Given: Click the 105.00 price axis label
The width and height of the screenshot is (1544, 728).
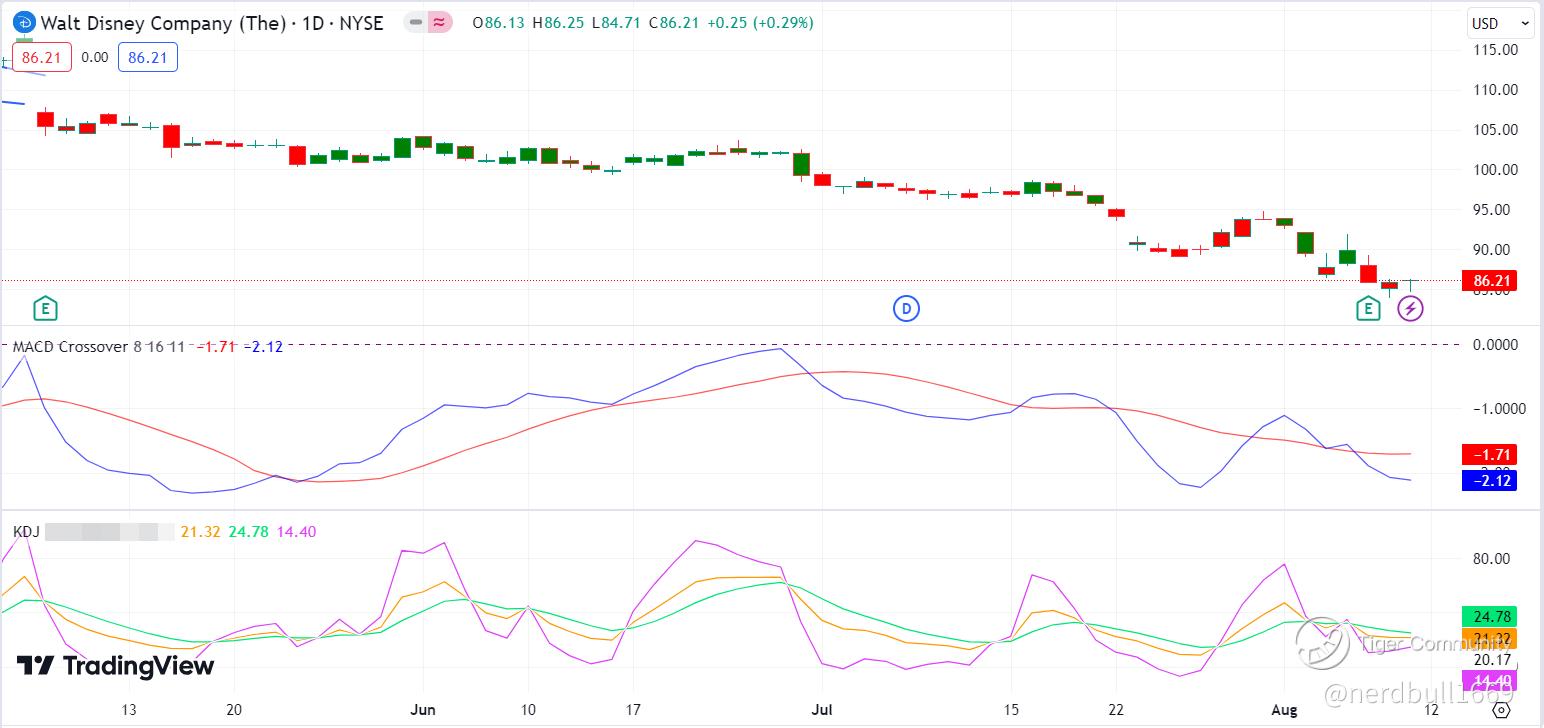Looking at the screenshot, I should click(1497, 130).
